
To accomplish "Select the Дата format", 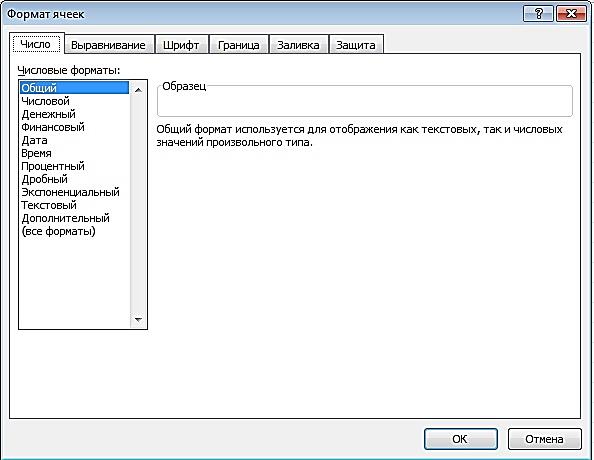I will 74,140.
